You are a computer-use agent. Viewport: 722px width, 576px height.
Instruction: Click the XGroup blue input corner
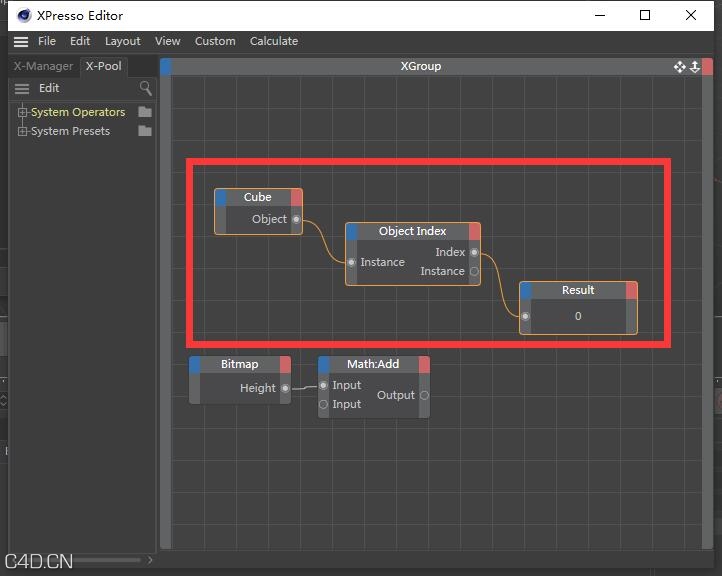point(166,66)
